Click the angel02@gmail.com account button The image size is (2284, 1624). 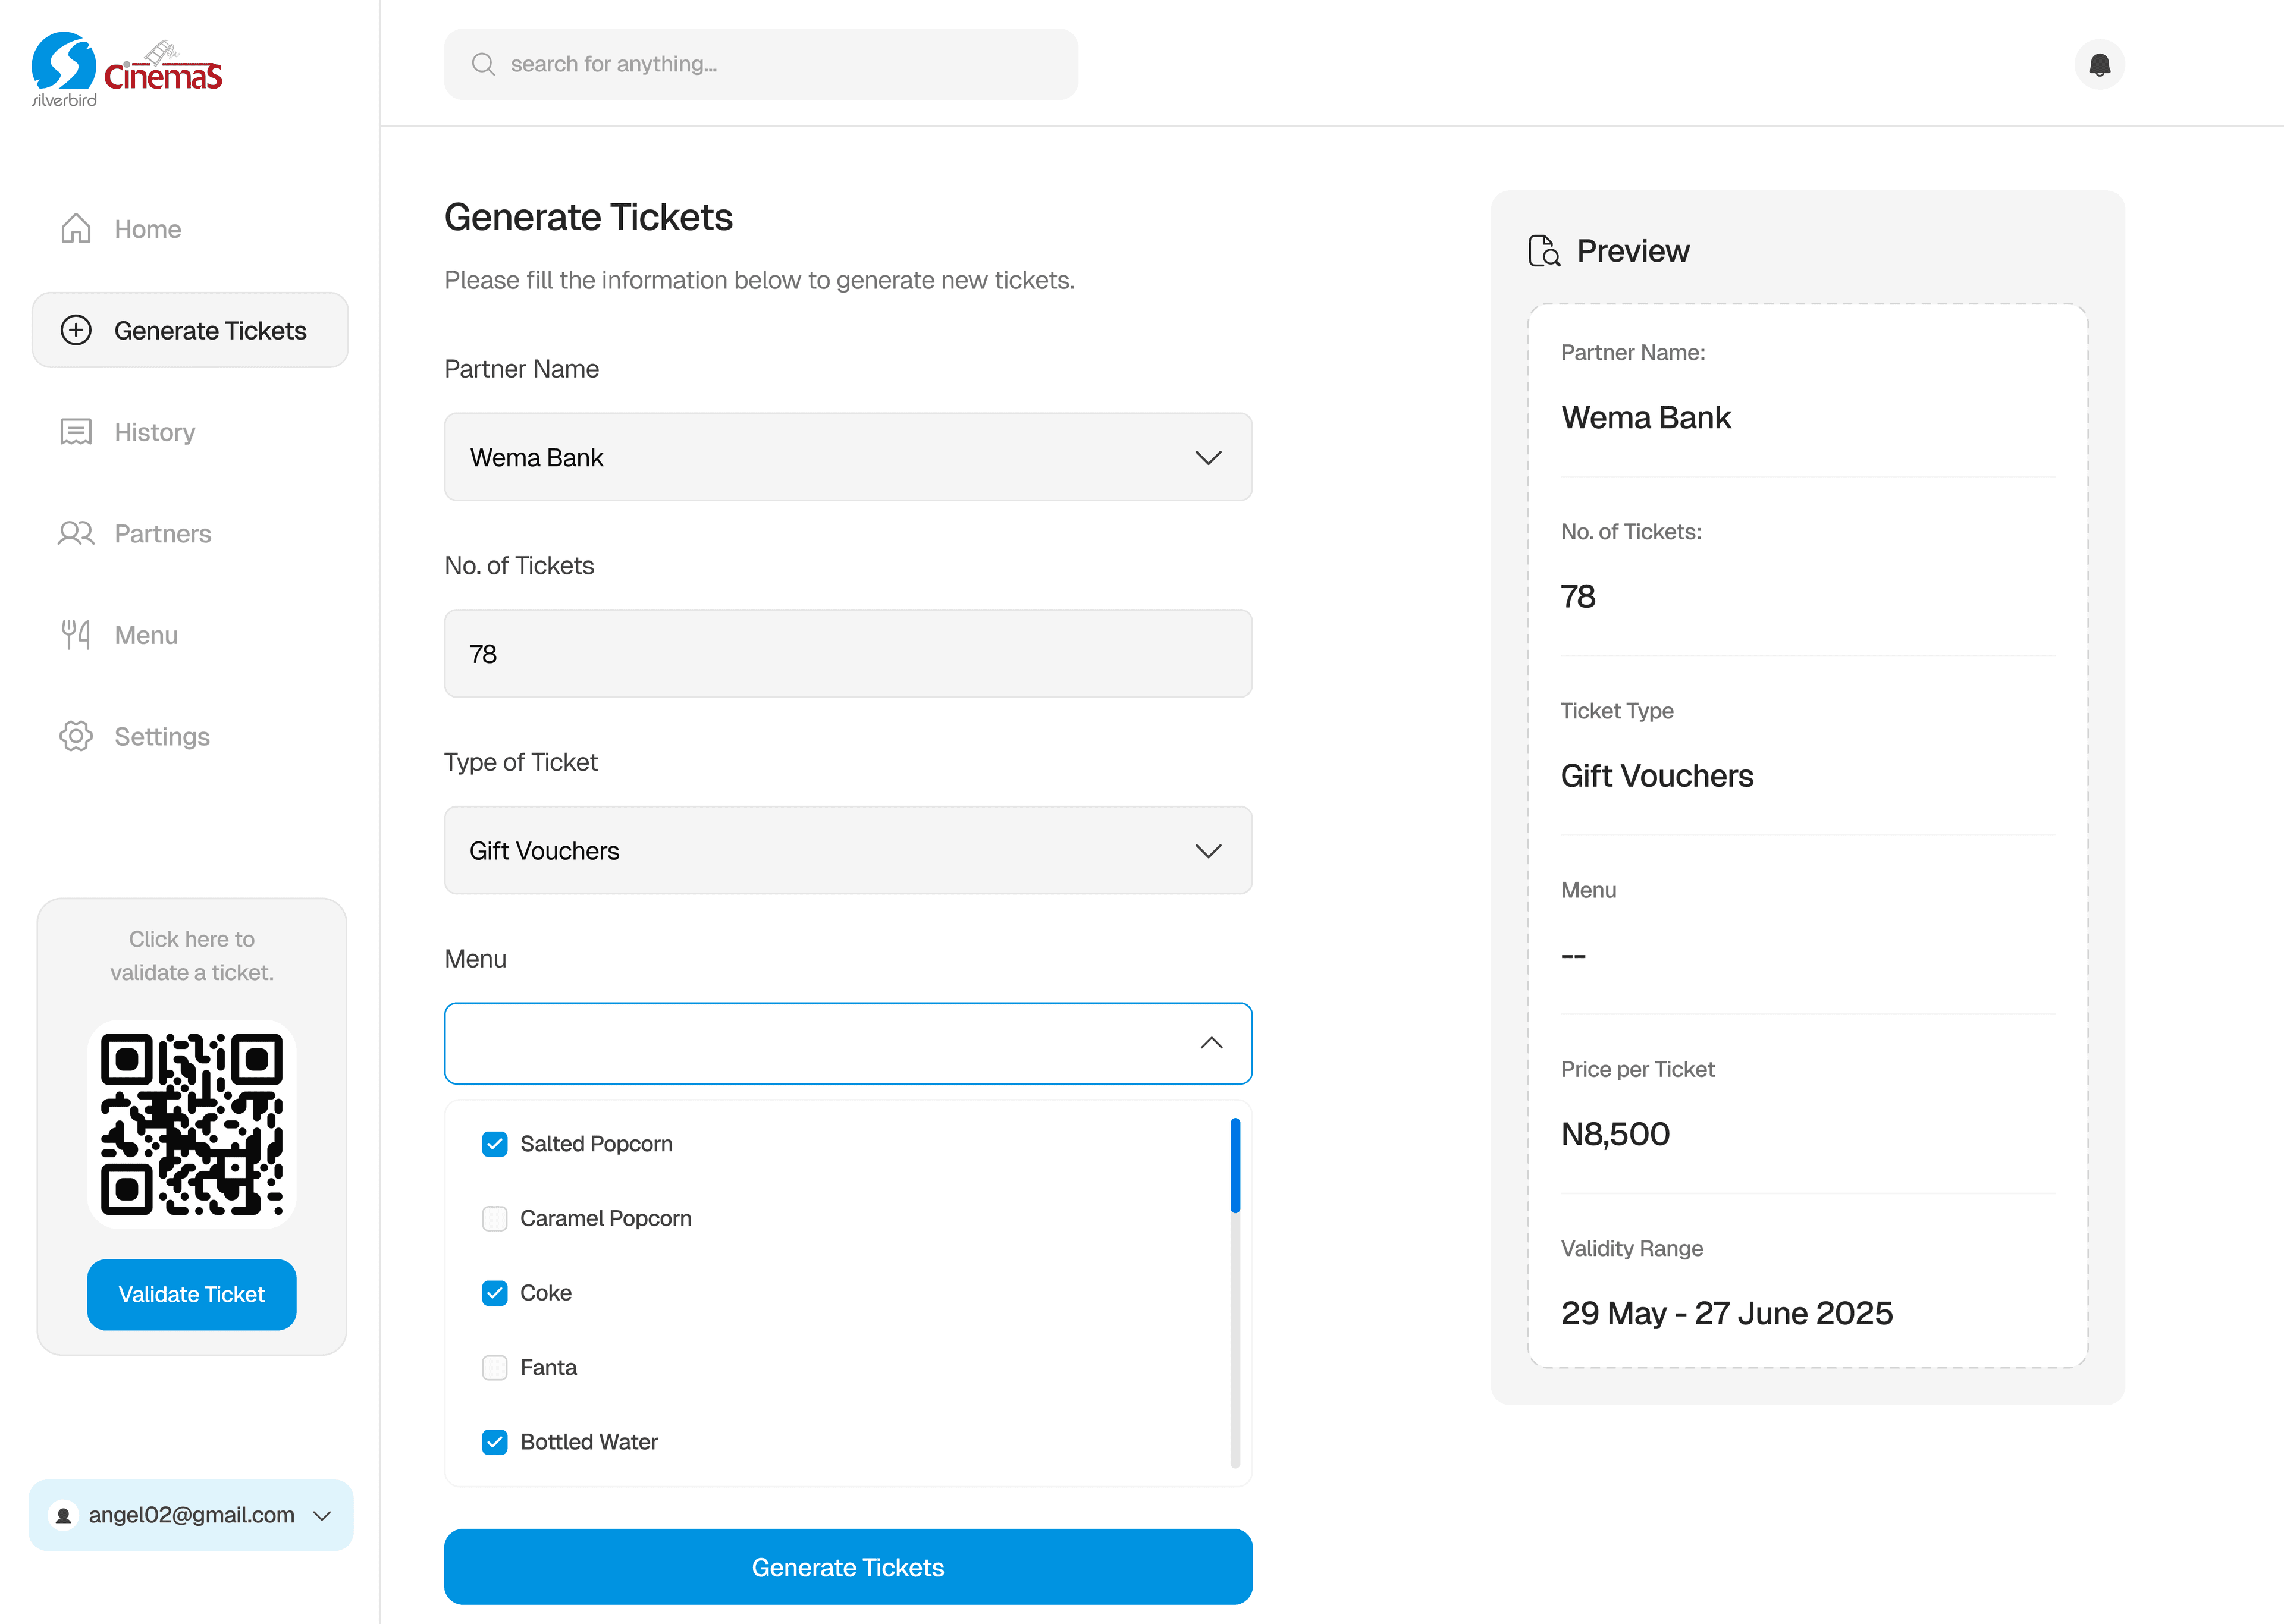coord(191,1515)
